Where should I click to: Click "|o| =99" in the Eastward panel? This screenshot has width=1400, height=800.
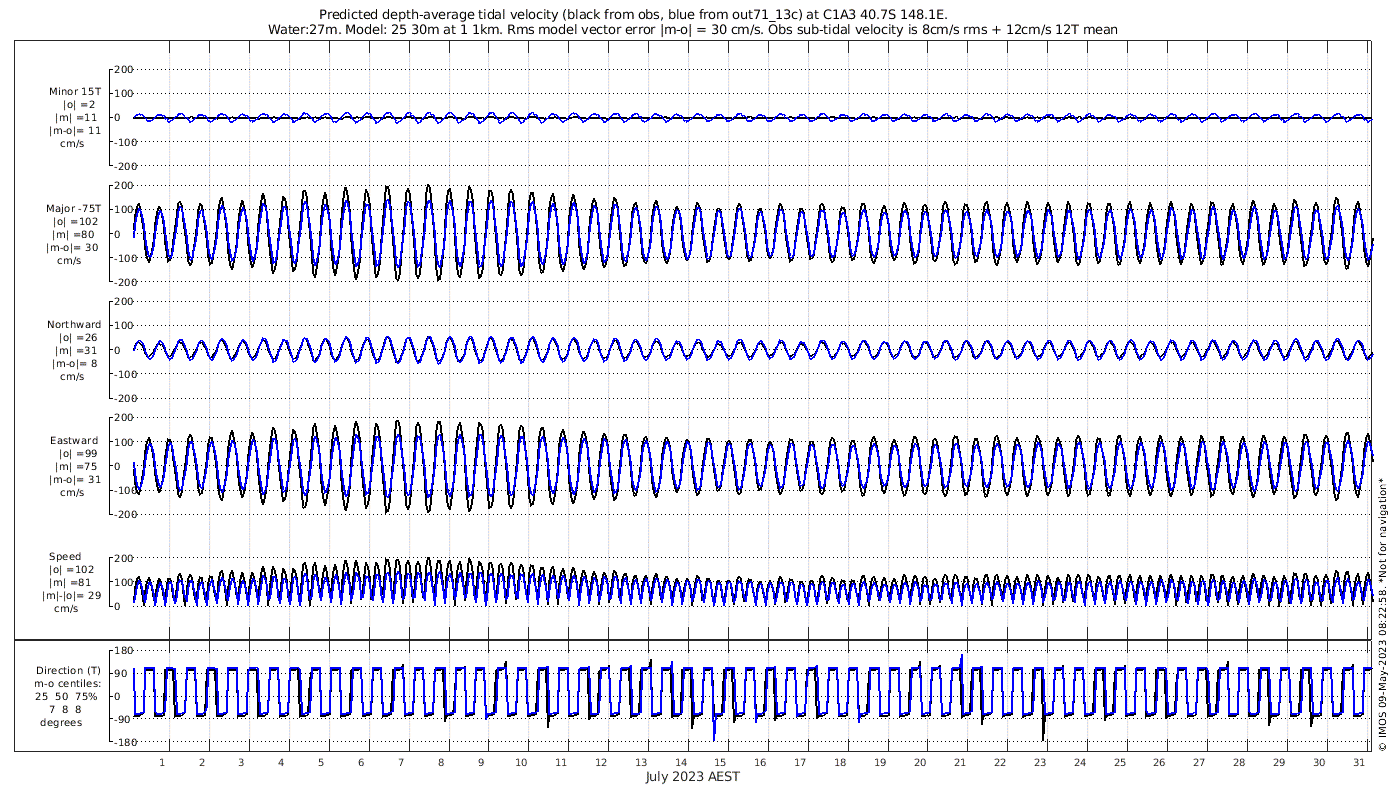(x=76, y=453)
